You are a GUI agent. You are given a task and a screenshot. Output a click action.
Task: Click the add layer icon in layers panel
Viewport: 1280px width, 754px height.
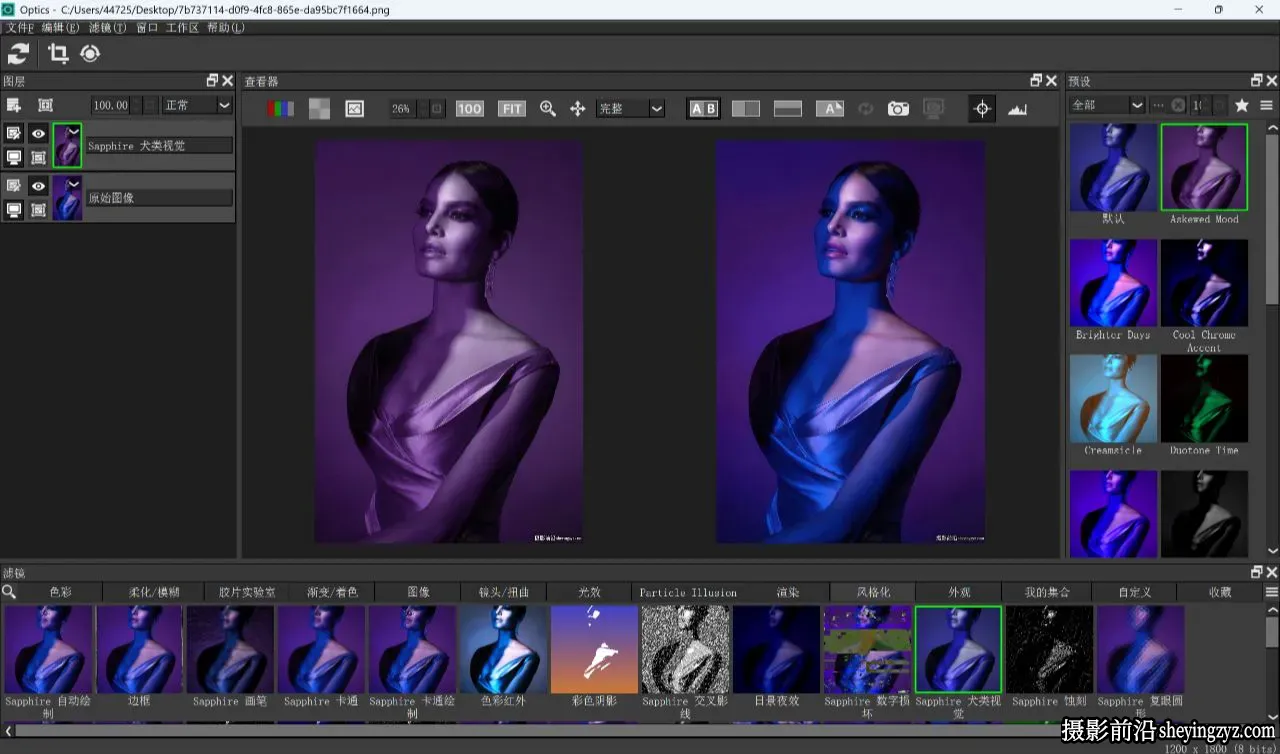point(14,105)
